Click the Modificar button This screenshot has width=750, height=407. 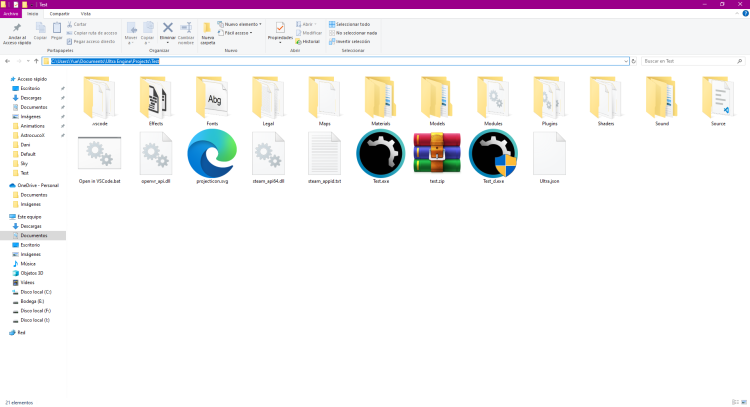click(309, 33)
